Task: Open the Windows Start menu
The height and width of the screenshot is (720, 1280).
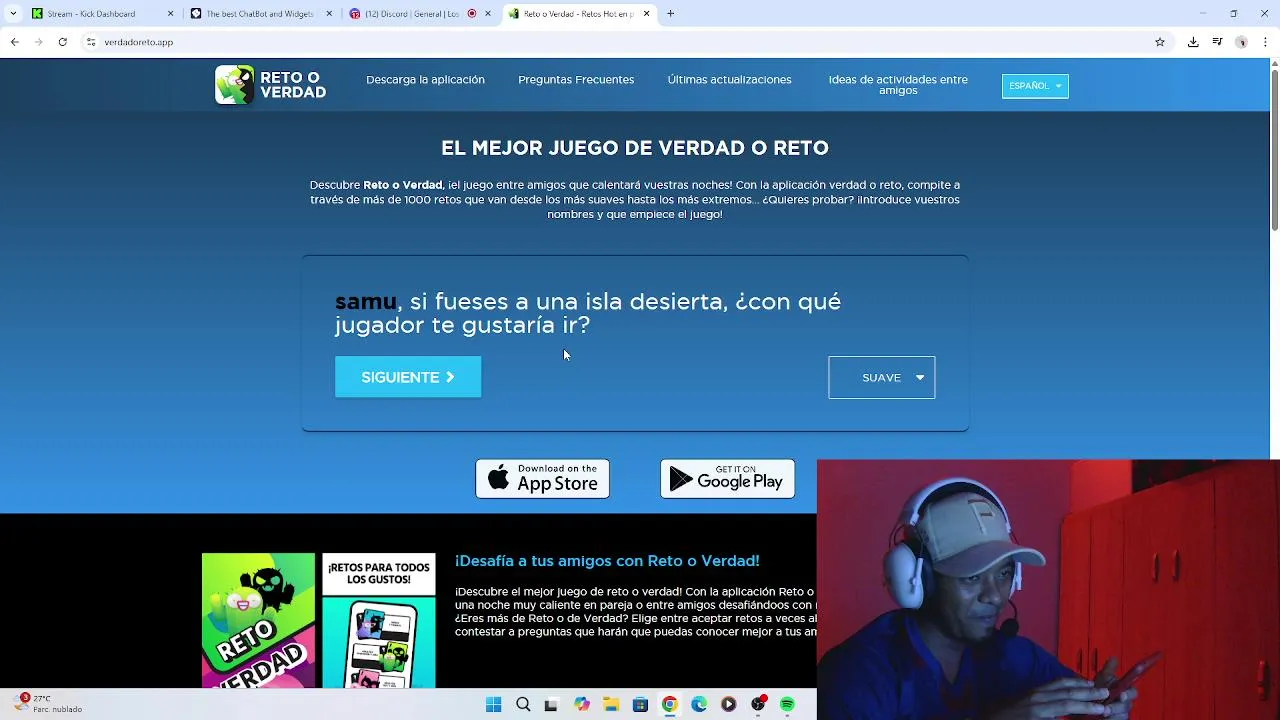Action: coord(493,705)
